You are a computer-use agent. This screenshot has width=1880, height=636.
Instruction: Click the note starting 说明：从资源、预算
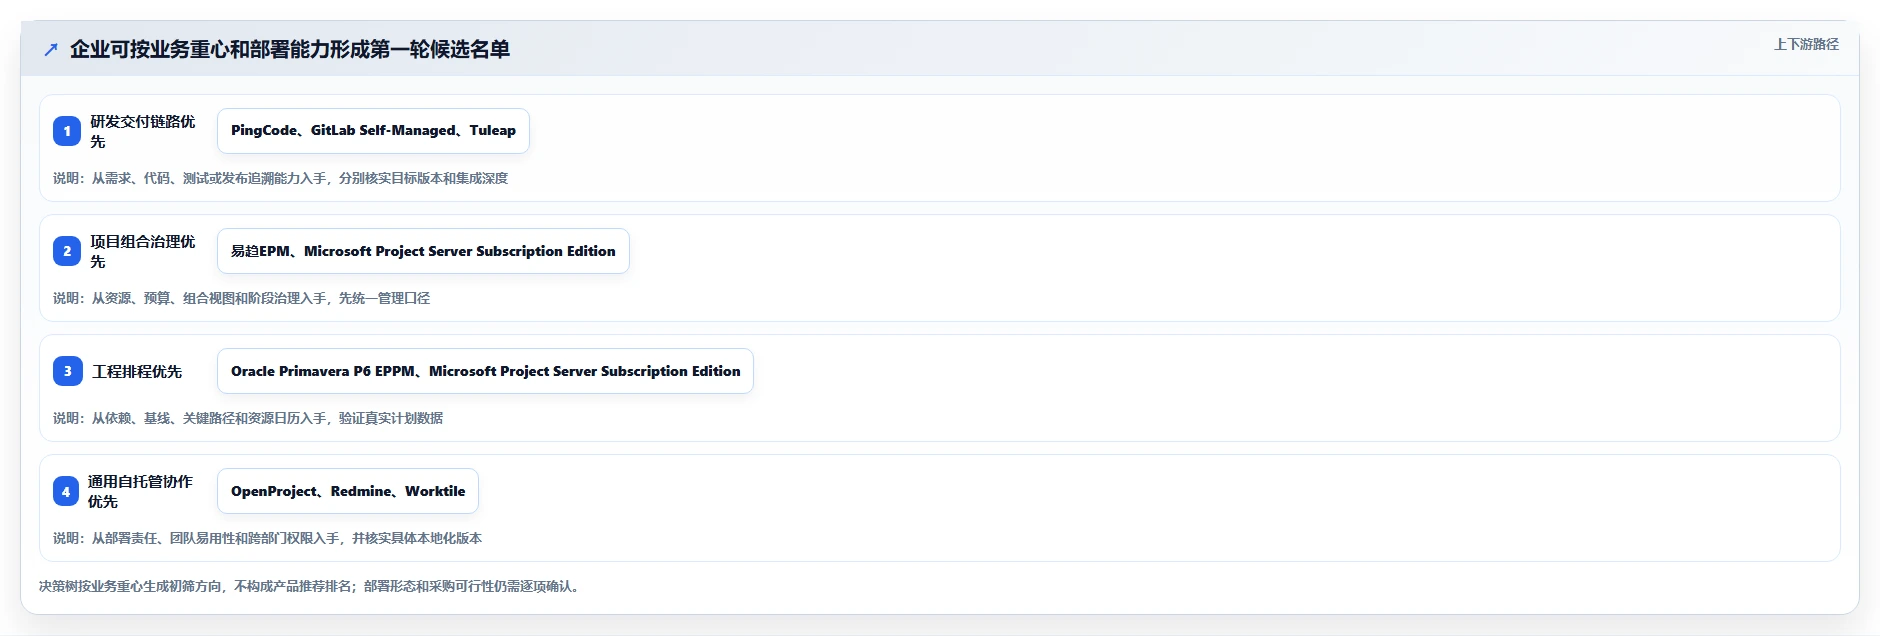(242, 298)
